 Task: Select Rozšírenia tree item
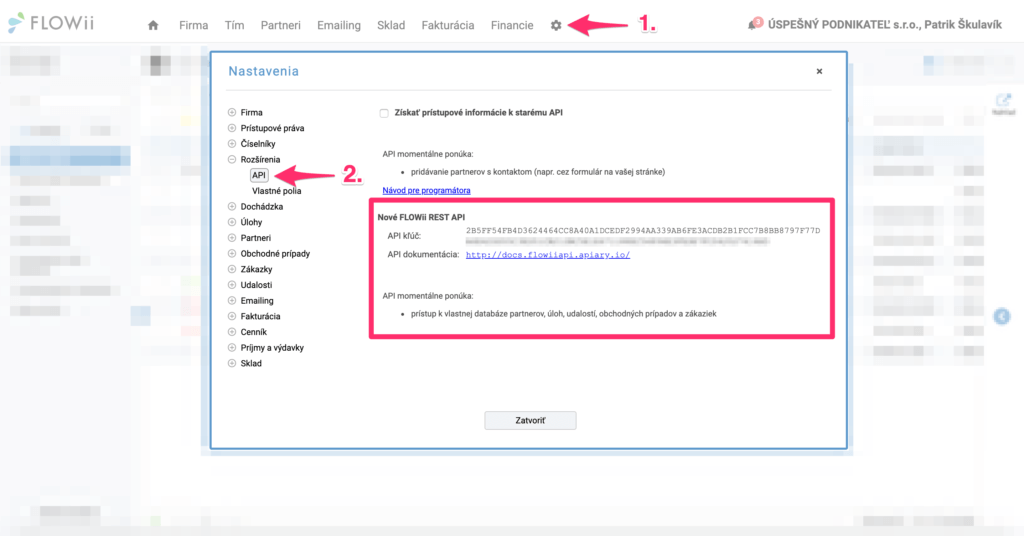pos(260,159)
